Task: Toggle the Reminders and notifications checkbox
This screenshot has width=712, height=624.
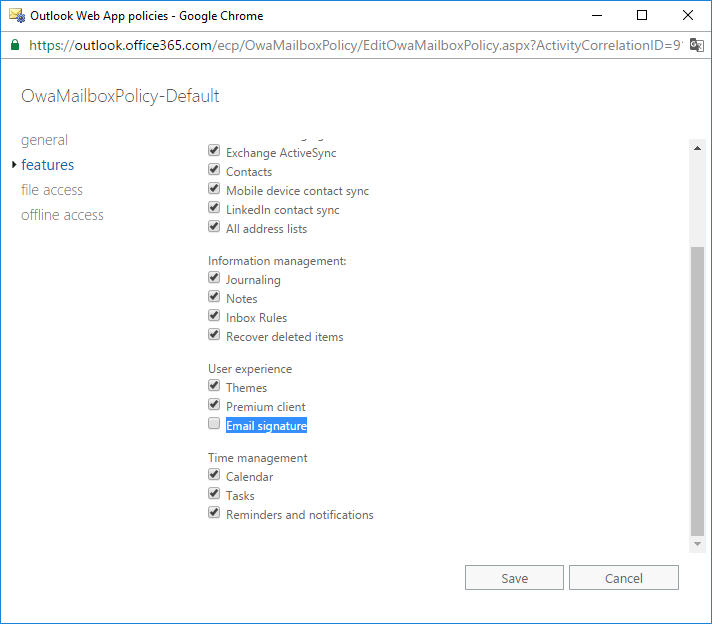Action: (x=214, y=514)
